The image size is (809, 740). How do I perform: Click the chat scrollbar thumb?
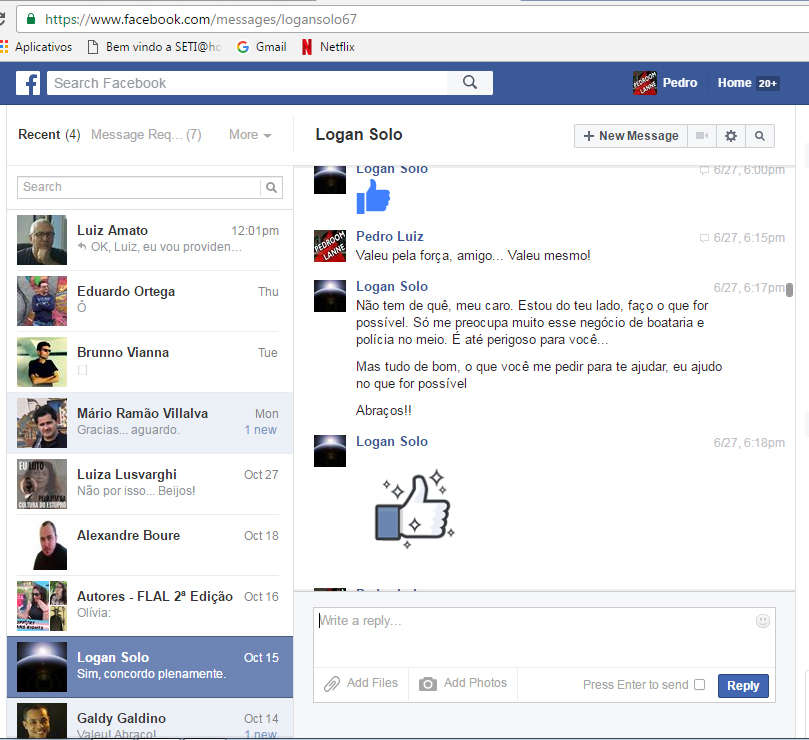(789, 289)
